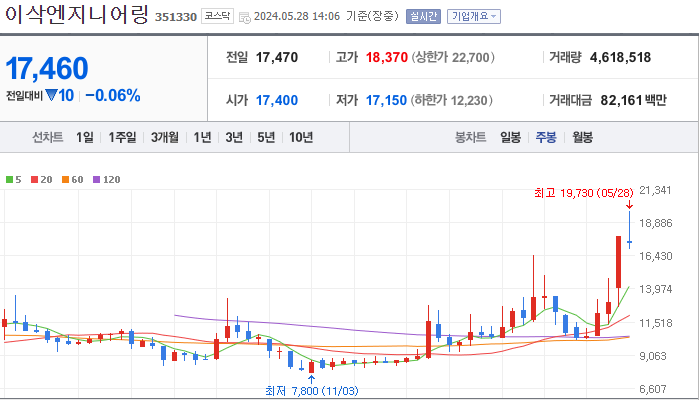Click the calendar-clock icon beside the date
Image resolution: width=699 pixels, height=400 pixels.
pos(245,18)
